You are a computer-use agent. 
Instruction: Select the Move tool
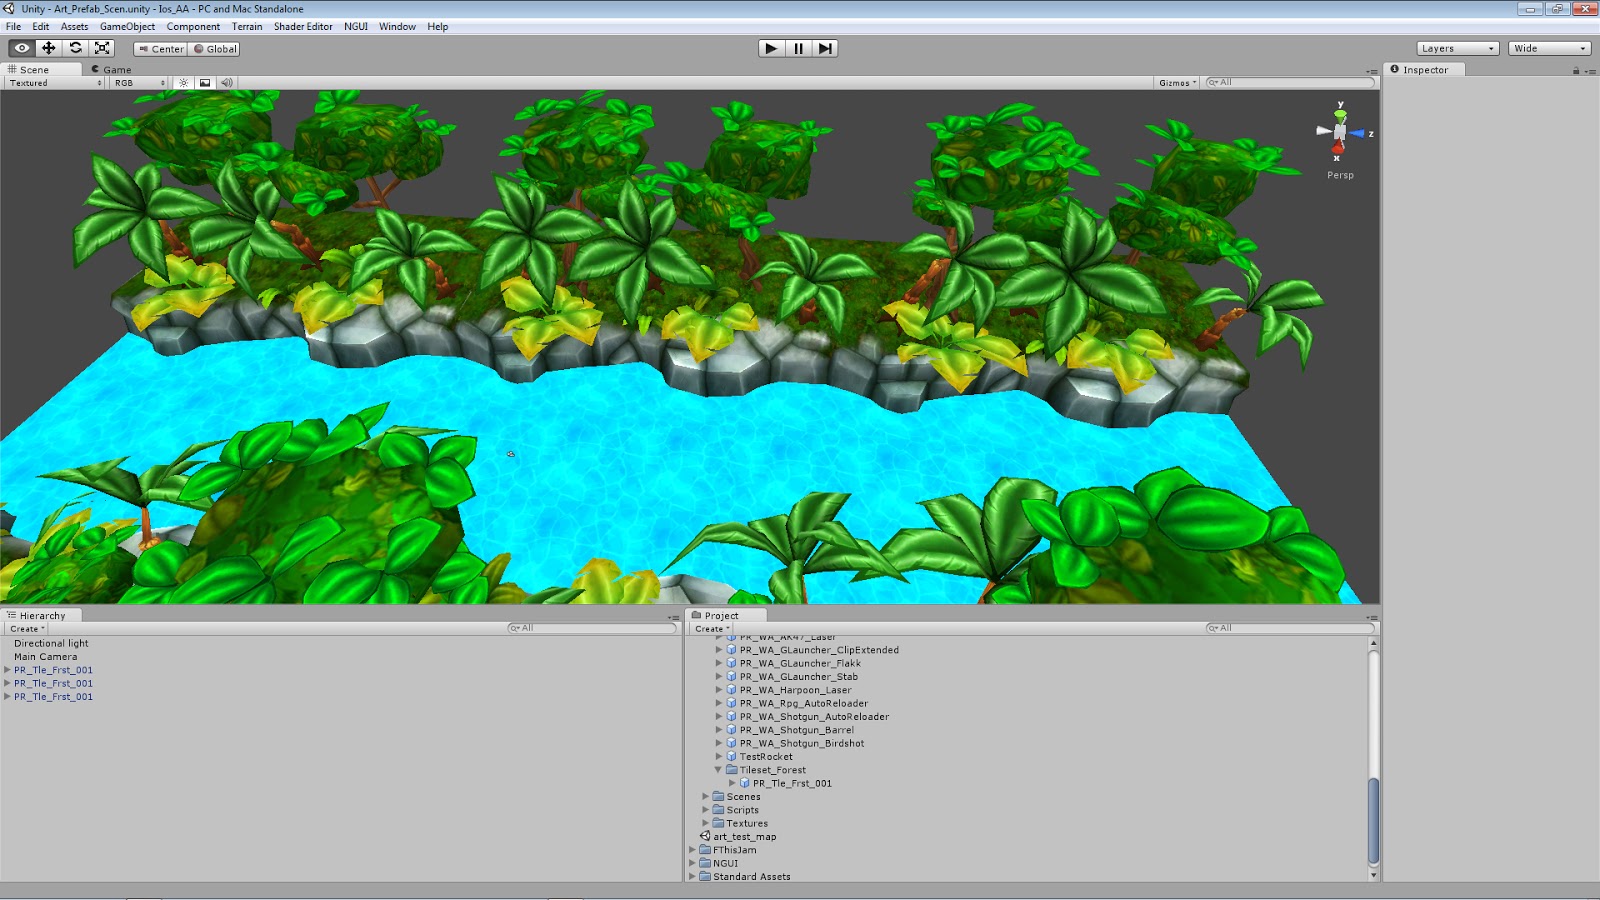click(x=48, y=48)
